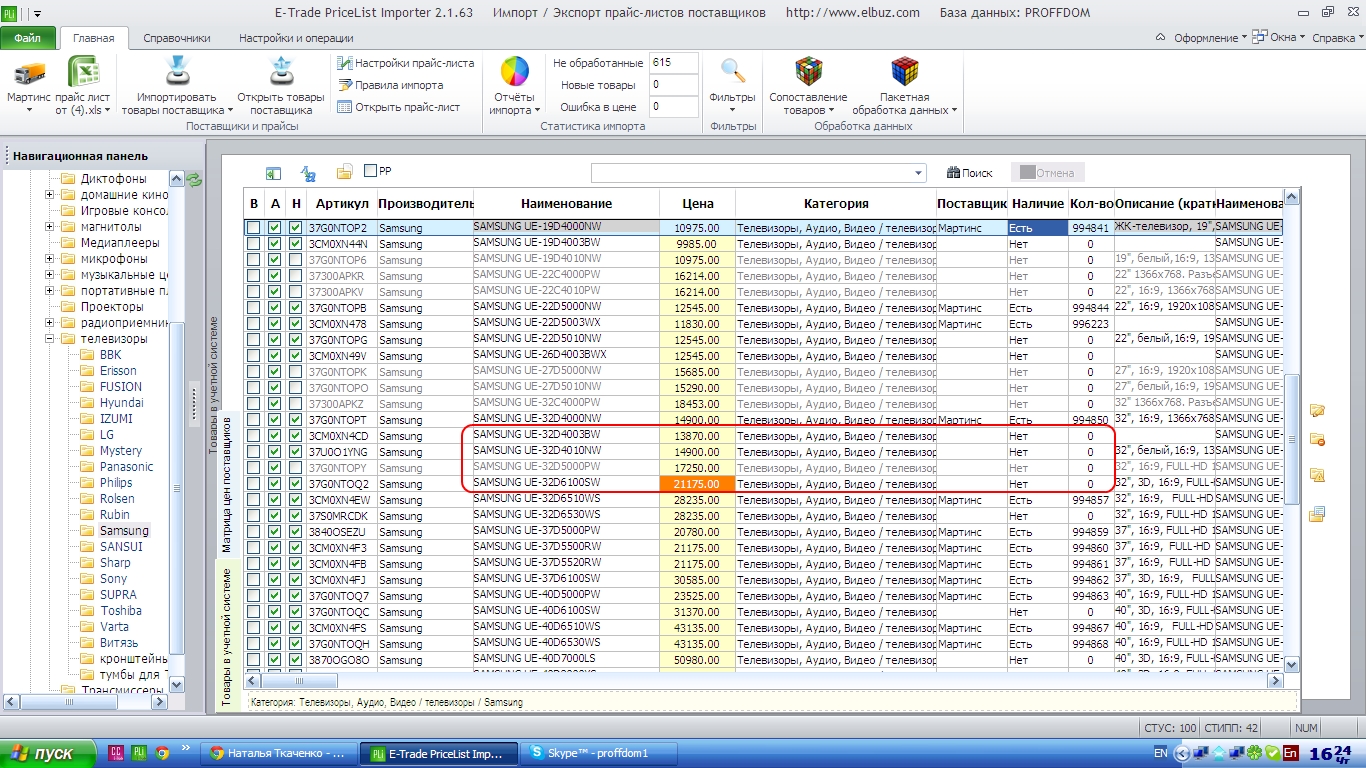Open the Chrome quick launch icon
Viewport: 1366px width, 768px height.
coord(161,753)
